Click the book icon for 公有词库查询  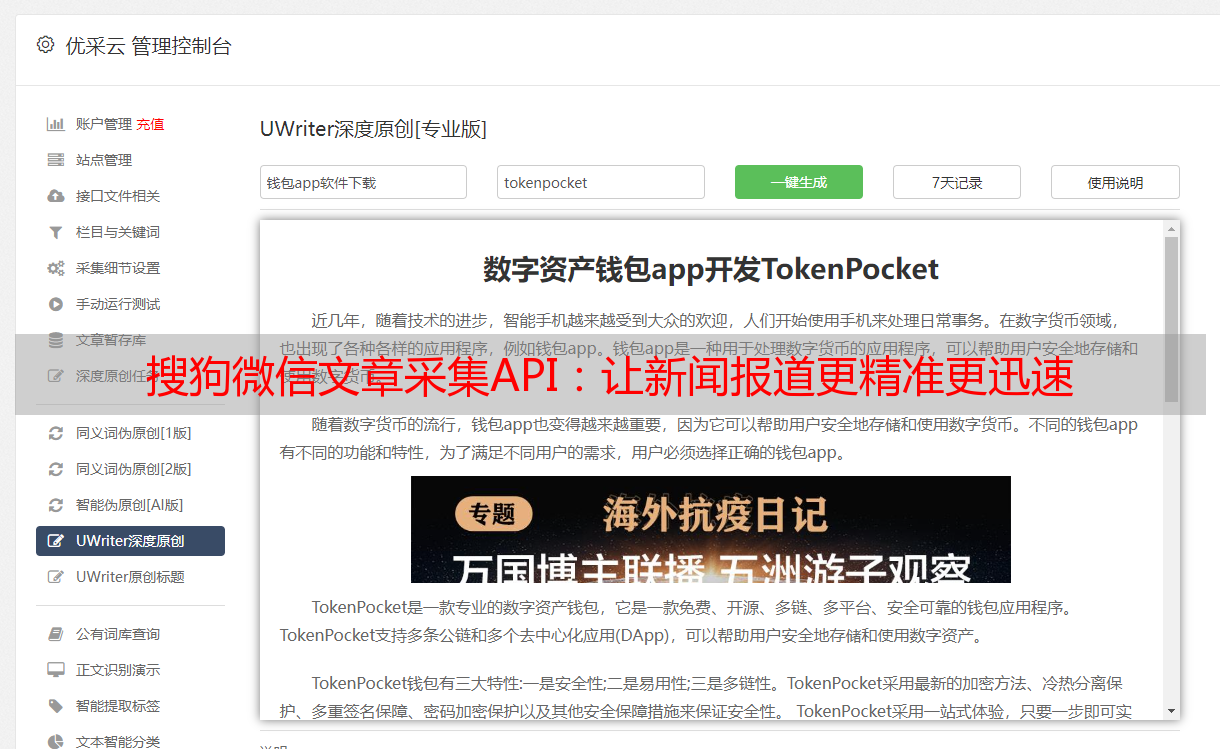[x=56, y=634]
